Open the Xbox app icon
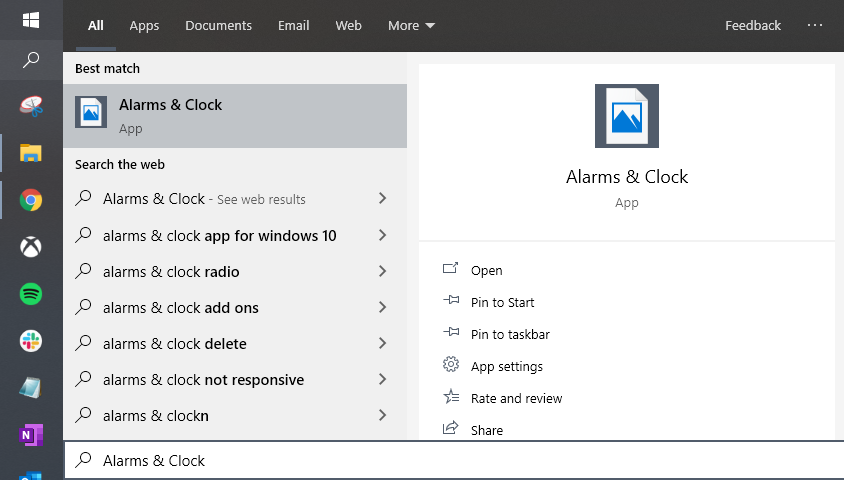This screenshot has width=844, height=480. 31,247
